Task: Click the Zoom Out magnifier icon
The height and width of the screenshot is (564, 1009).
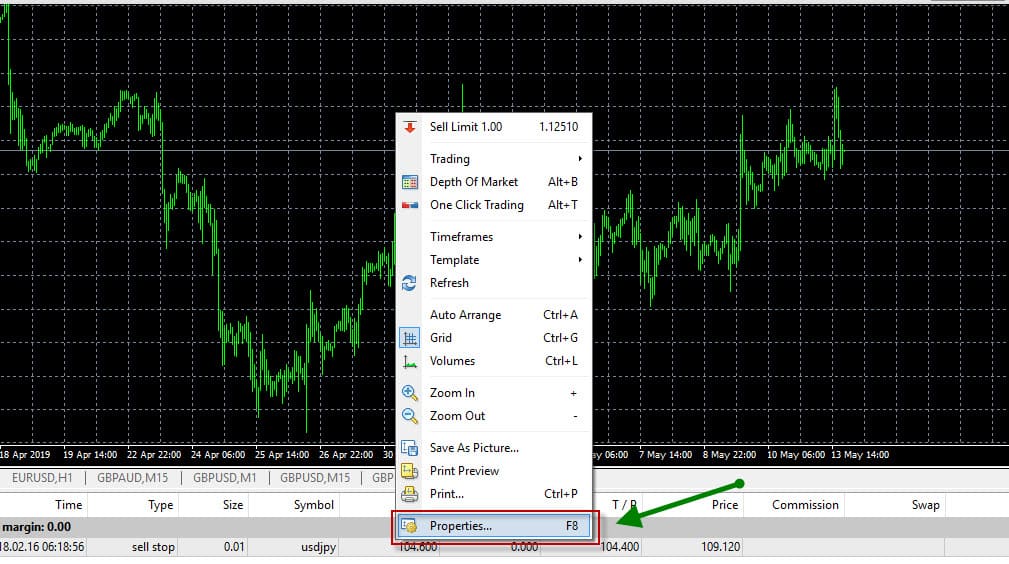Action: [x=410, y=416]
